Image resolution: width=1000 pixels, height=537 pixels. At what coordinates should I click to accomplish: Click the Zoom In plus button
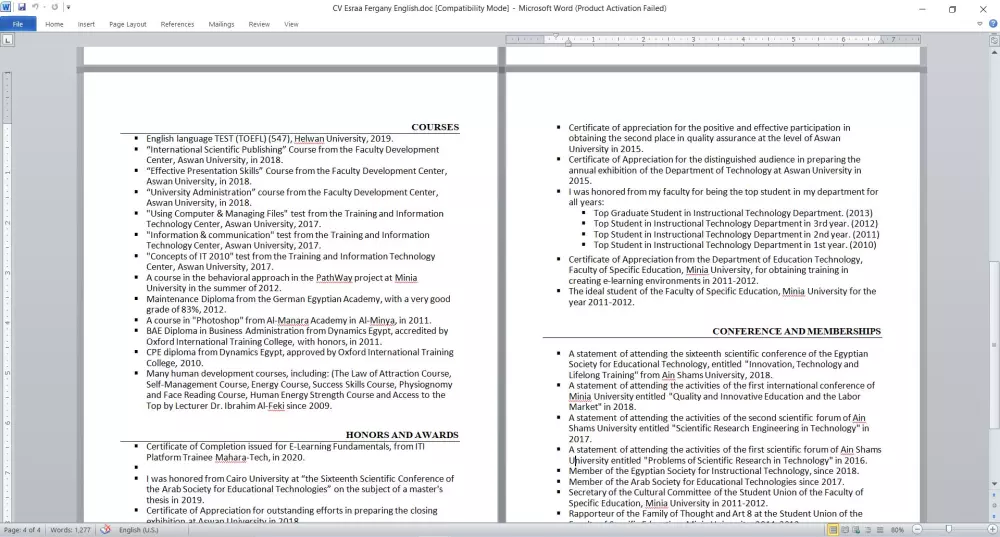[992, 530]
